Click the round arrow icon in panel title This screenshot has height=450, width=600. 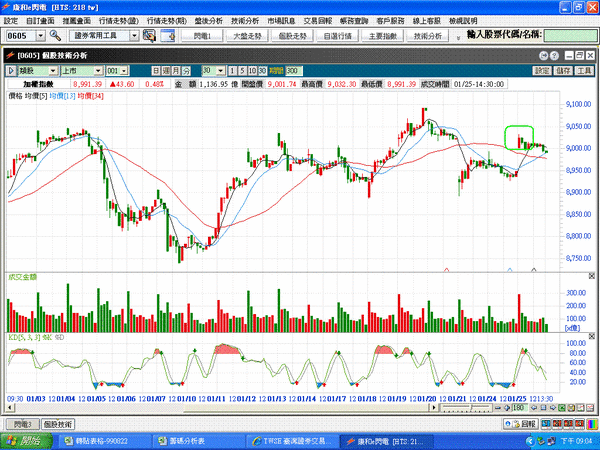pos(544,56)
